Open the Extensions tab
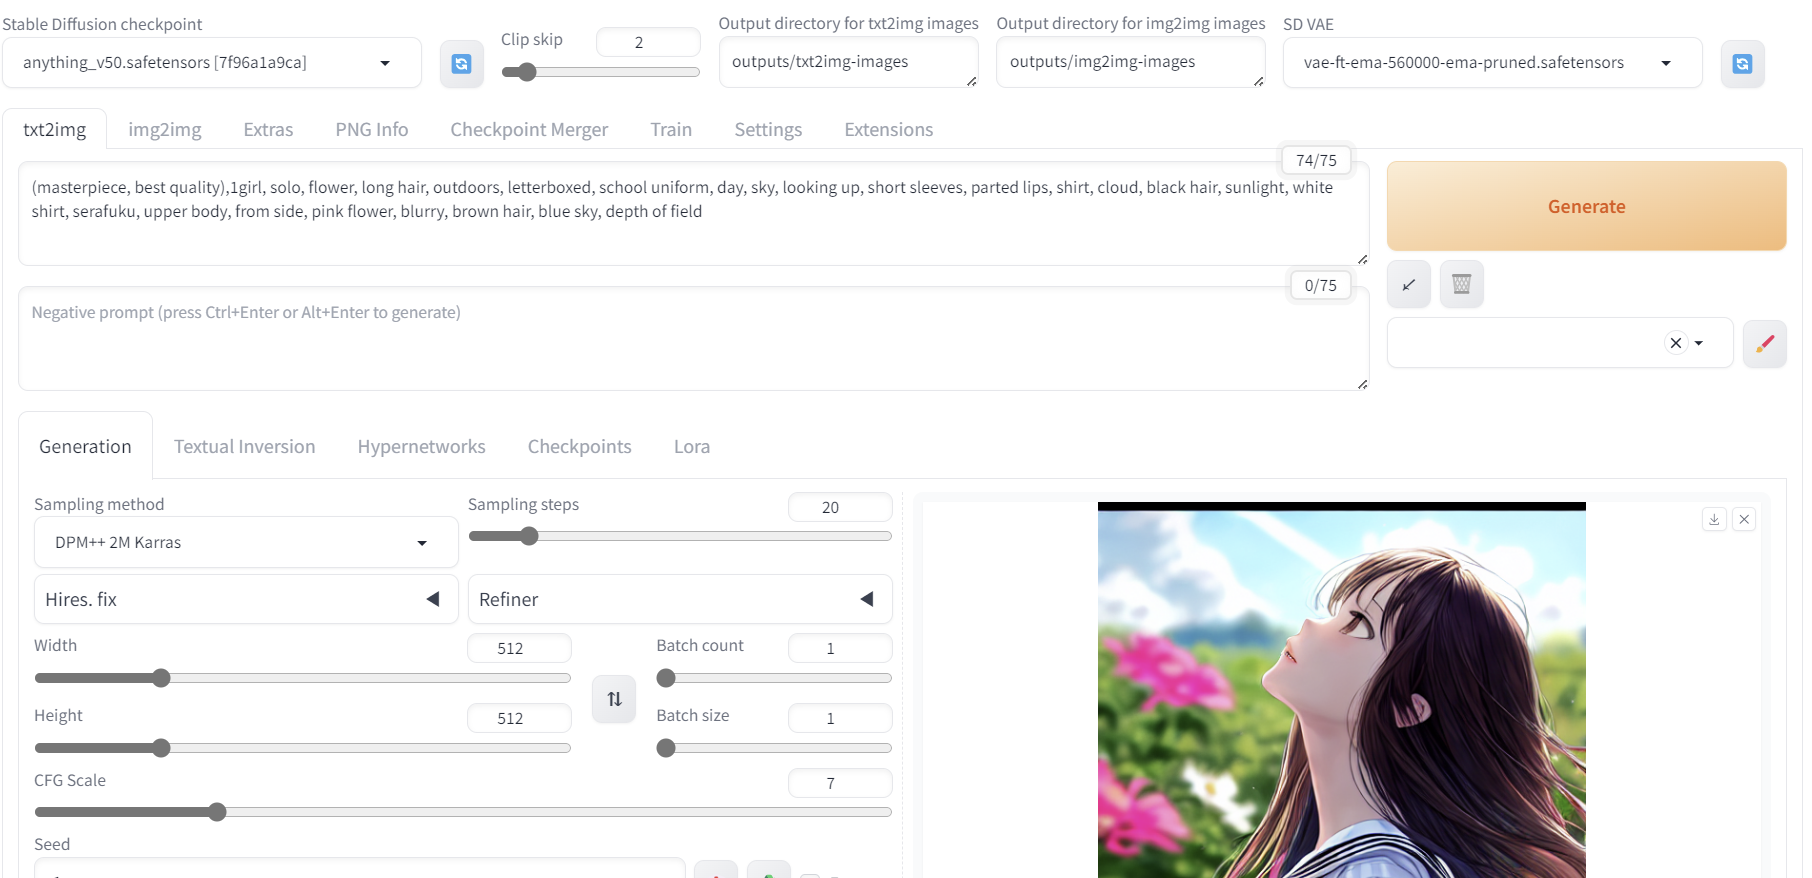The image size is (1812, 878). 889,130
